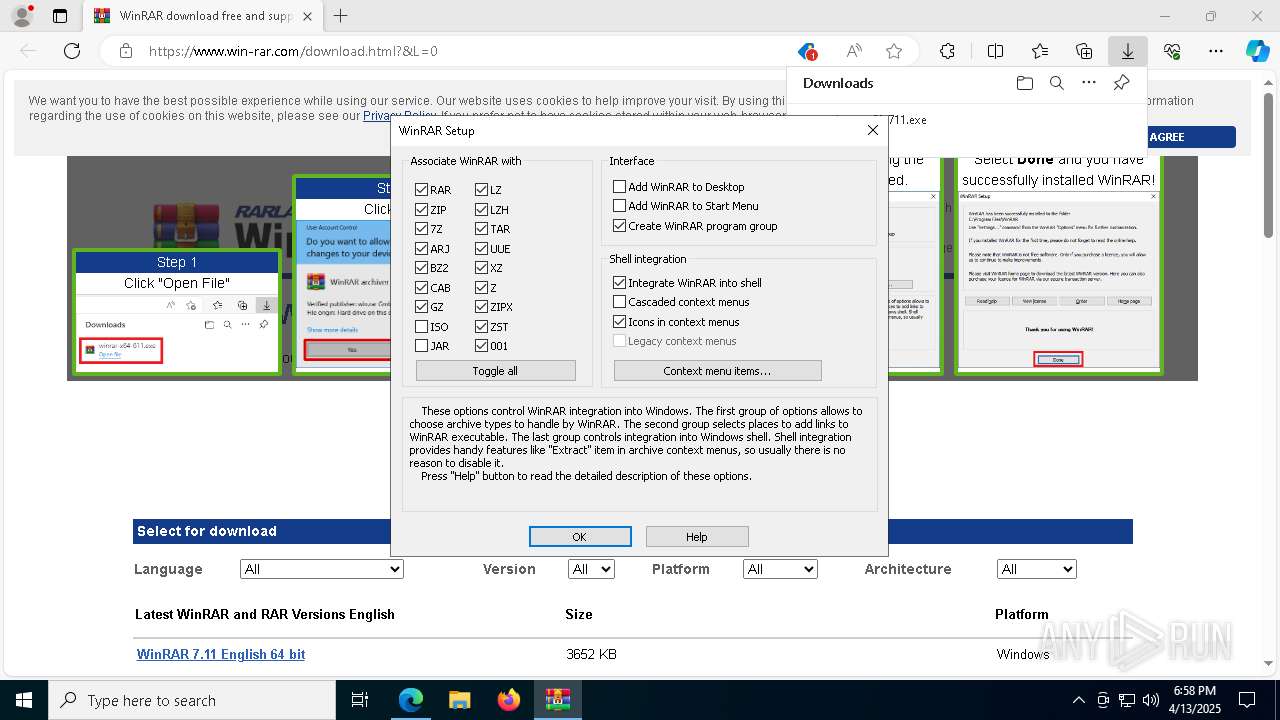Click the Downloads toolbar arrow icon
Screen dimensions: 1280x720
point(1127,51)
